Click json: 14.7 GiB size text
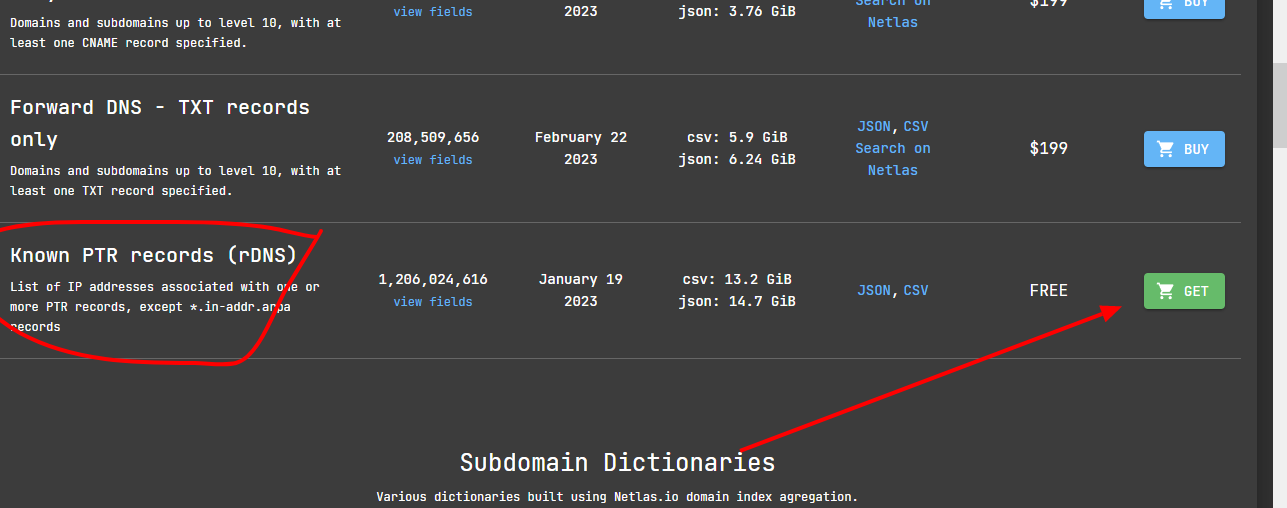Viewport: 1287px width, 508px height. pos(737,302)
